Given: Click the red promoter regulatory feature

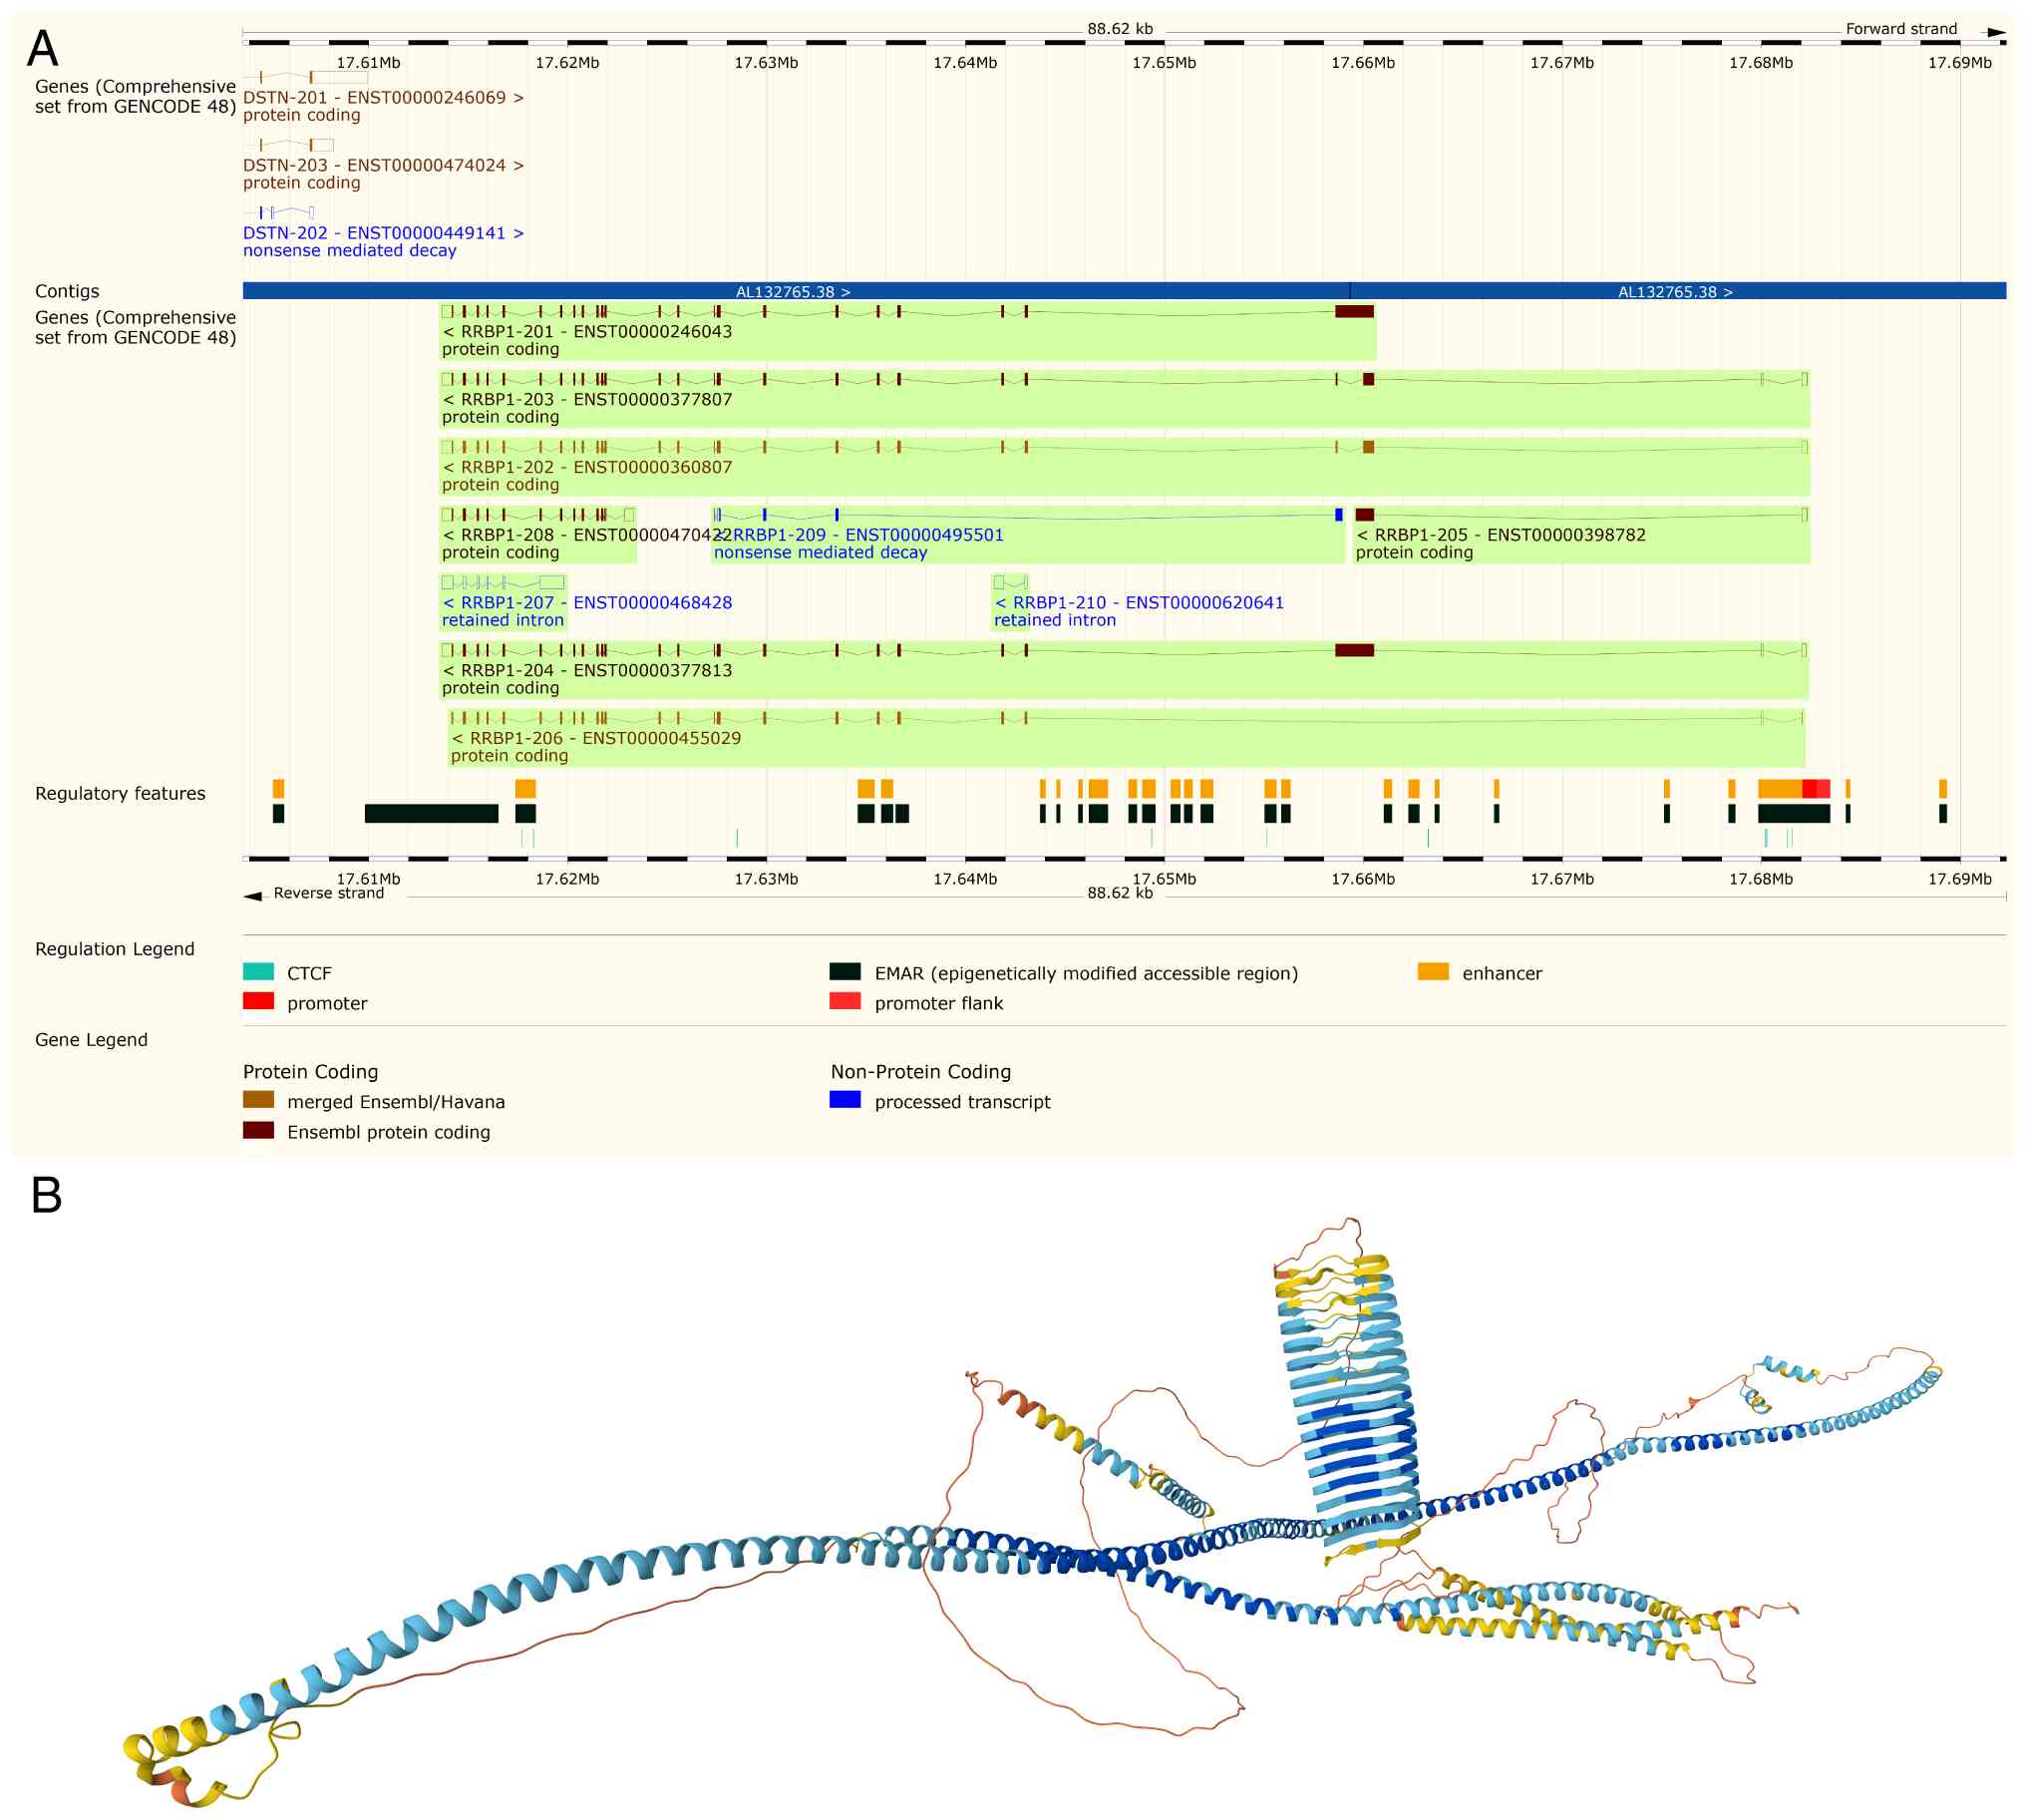Looking at the screenshot, I should tap(1811, 790).
